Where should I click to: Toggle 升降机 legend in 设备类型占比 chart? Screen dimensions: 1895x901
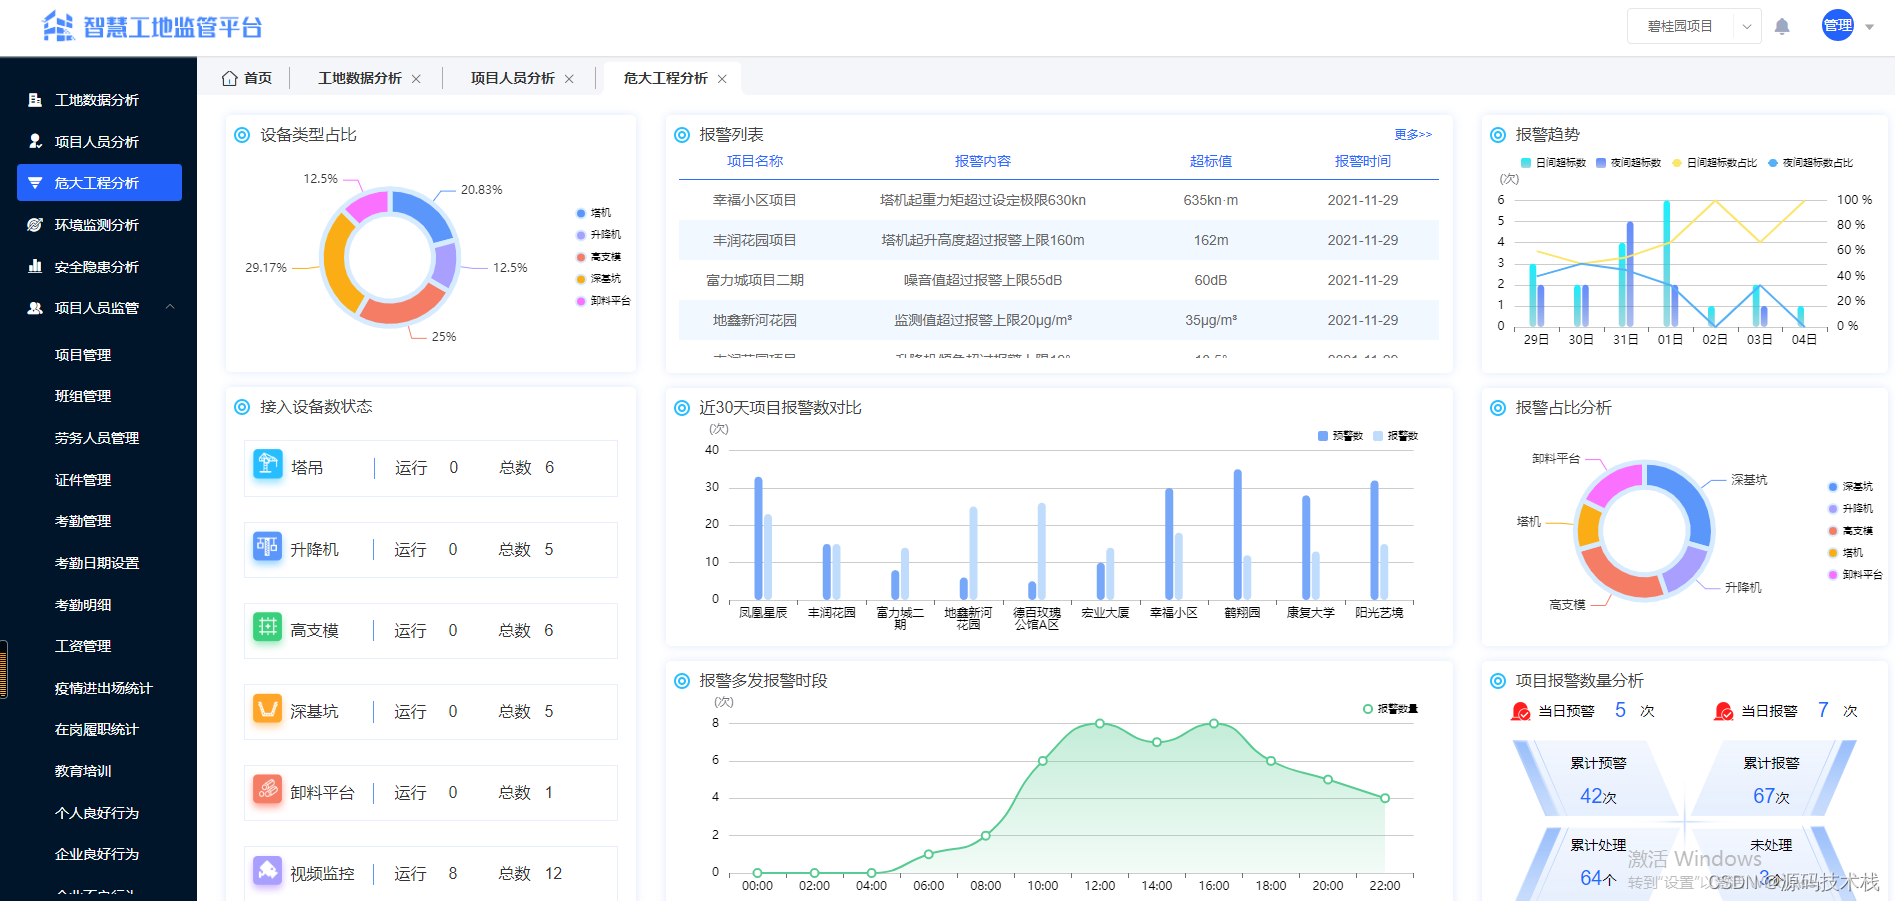click(599, 235)
